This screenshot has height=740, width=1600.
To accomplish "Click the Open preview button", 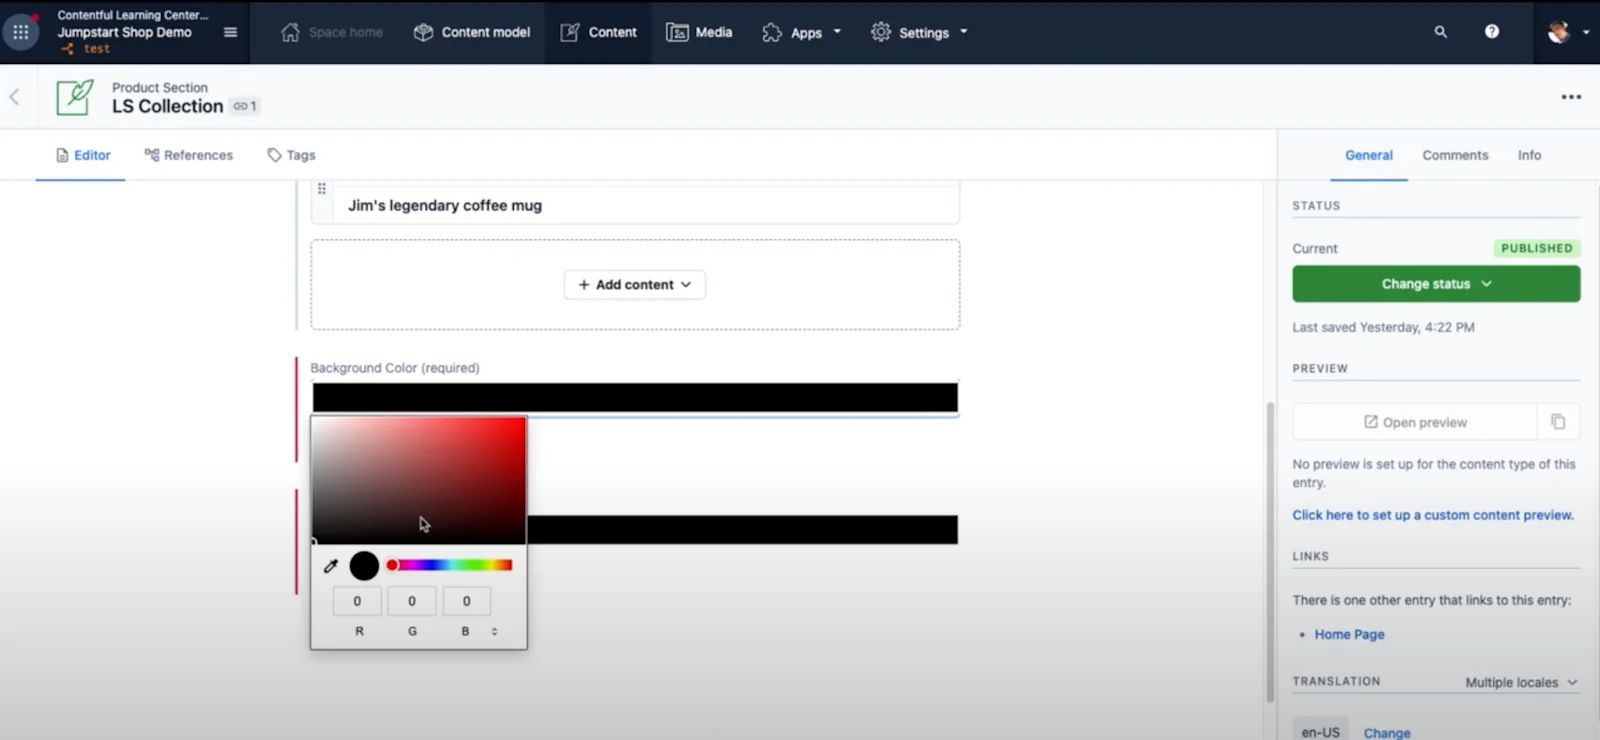I will [x=1415, y=422].
